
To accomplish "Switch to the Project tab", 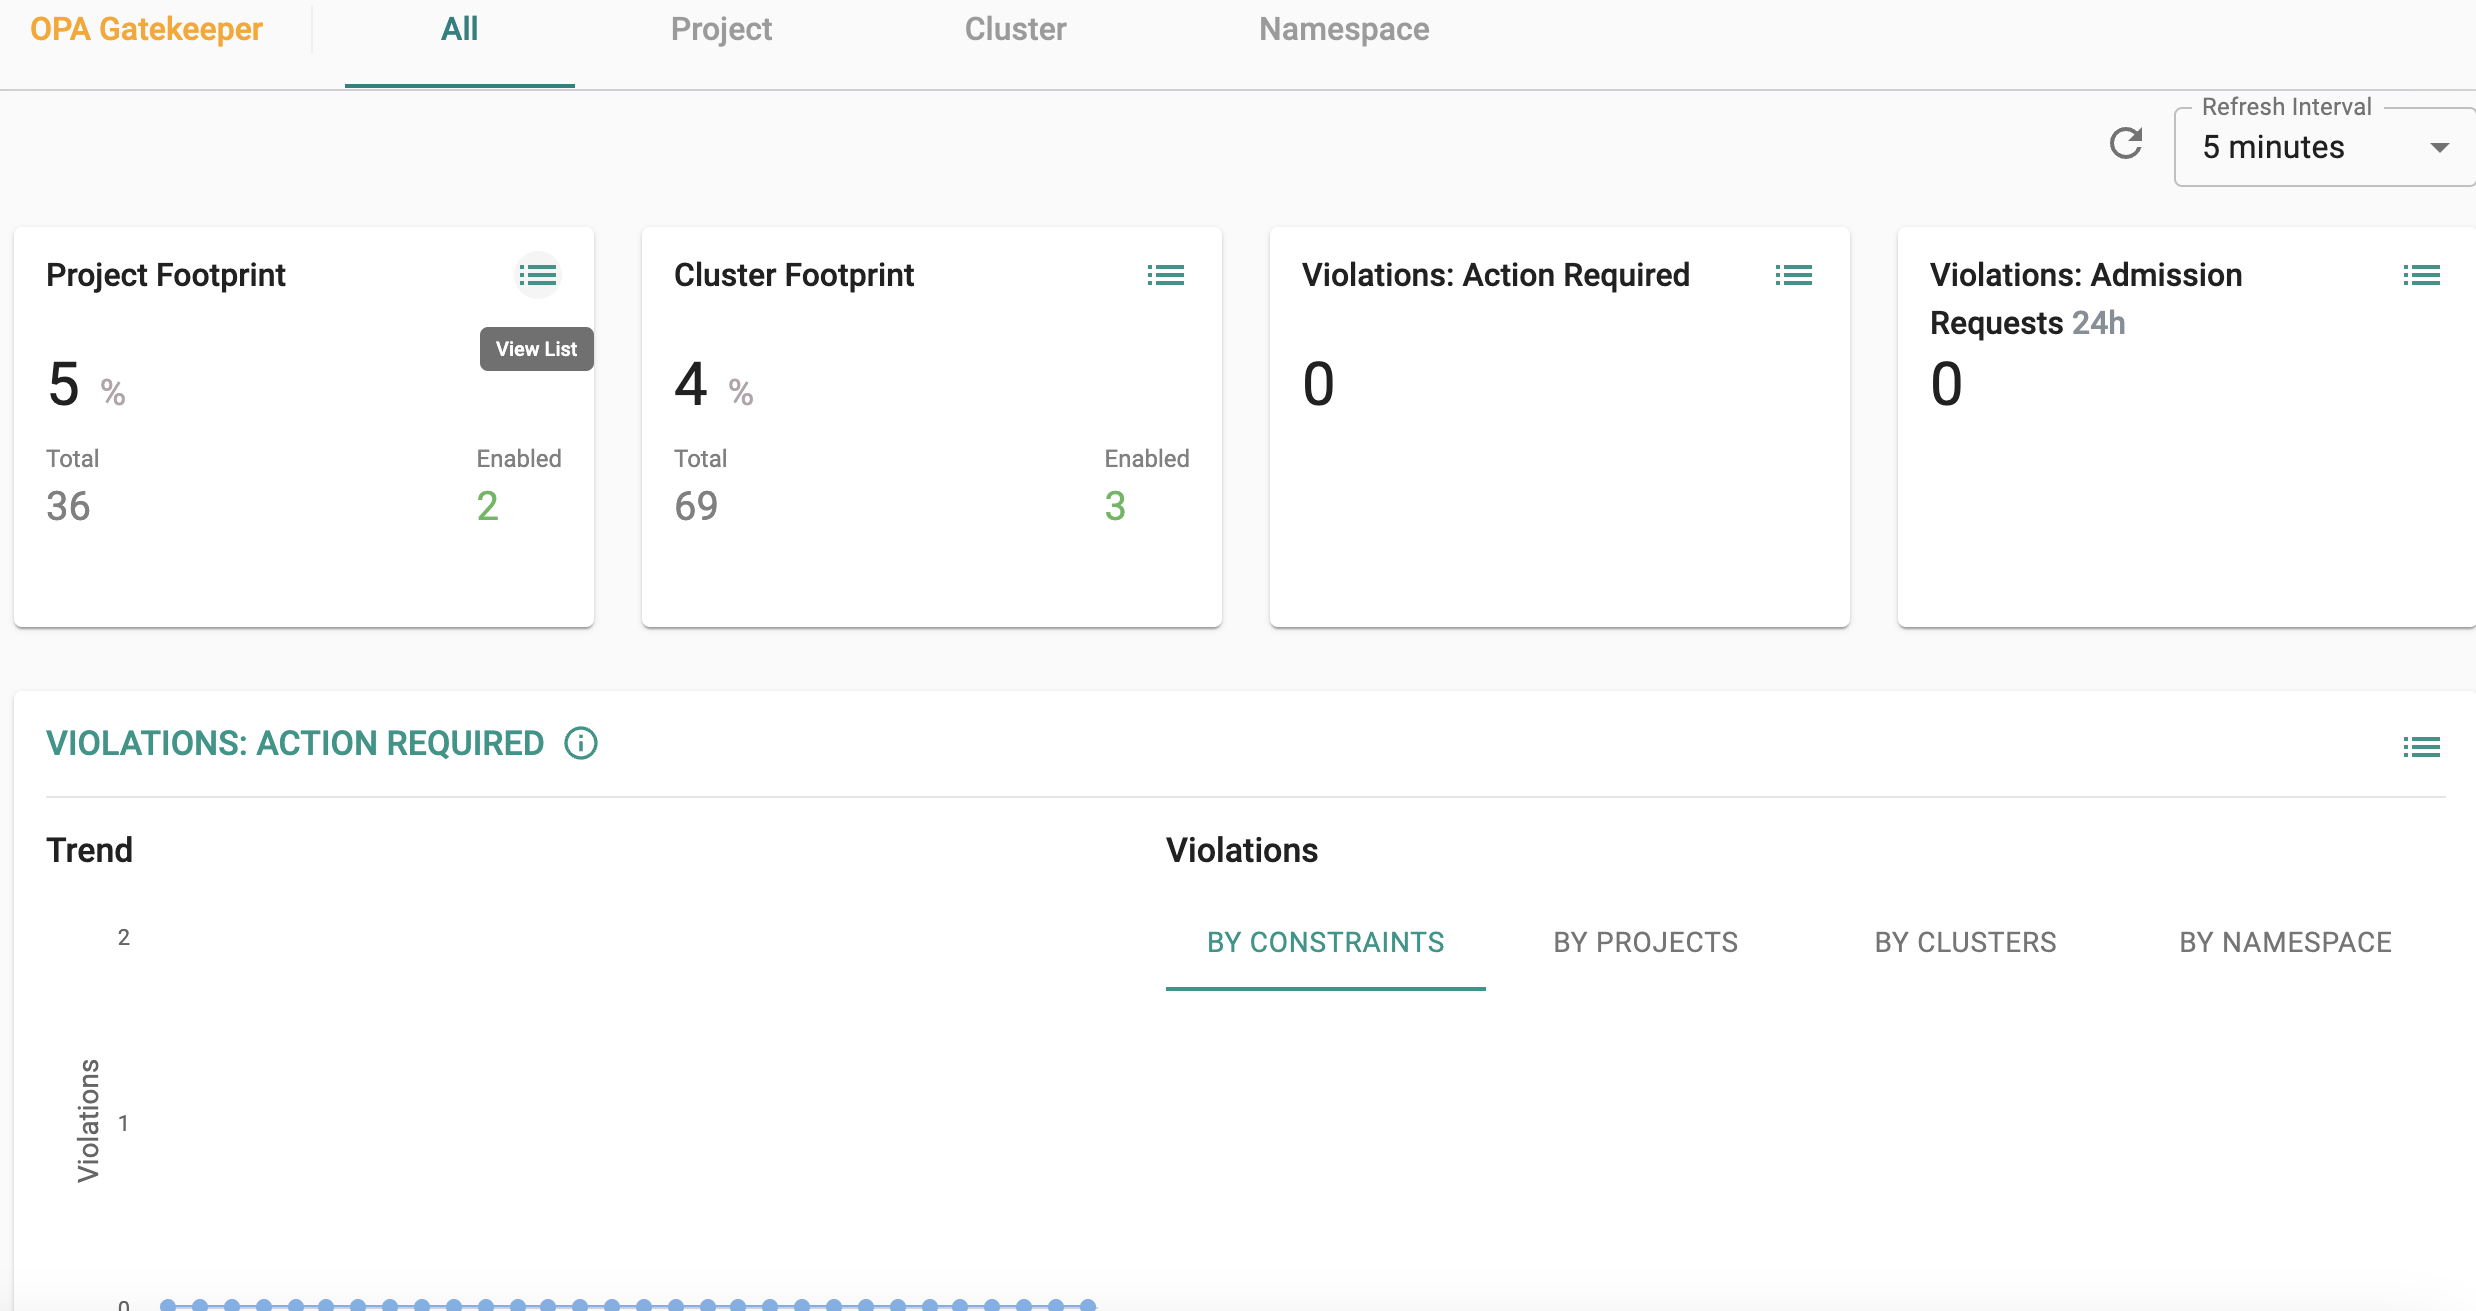I will pos(721,30).
